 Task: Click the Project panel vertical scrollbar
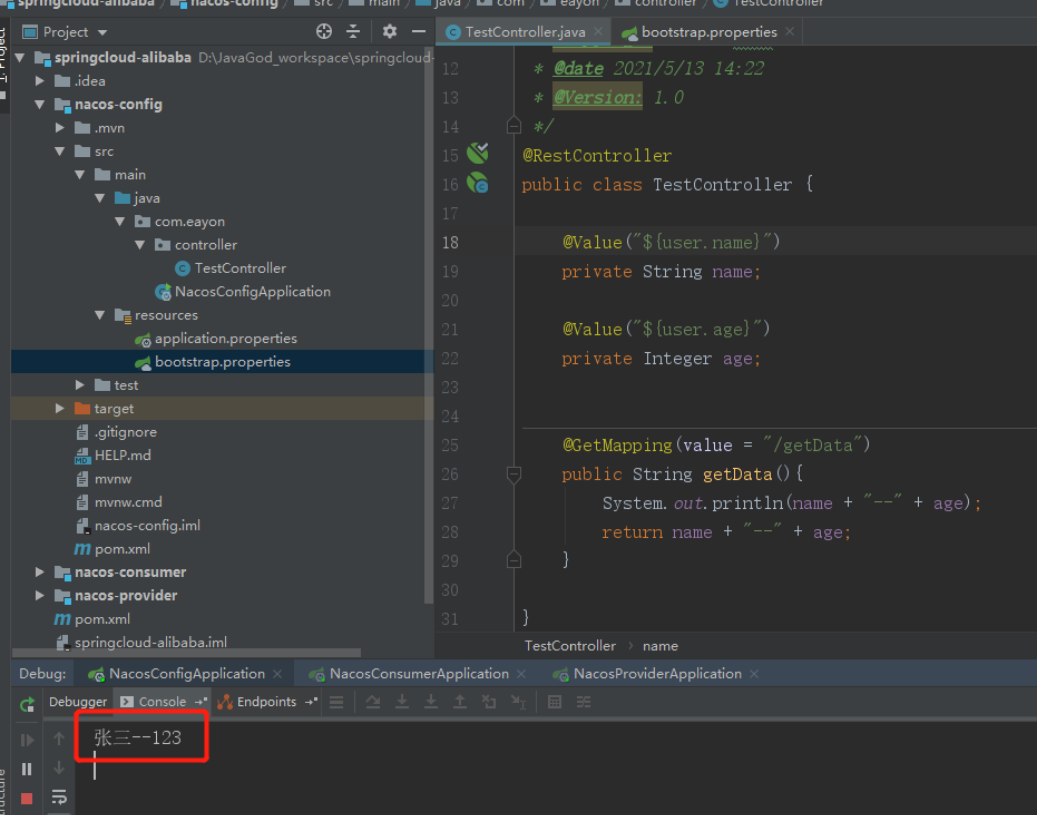[x=429, y=324]
